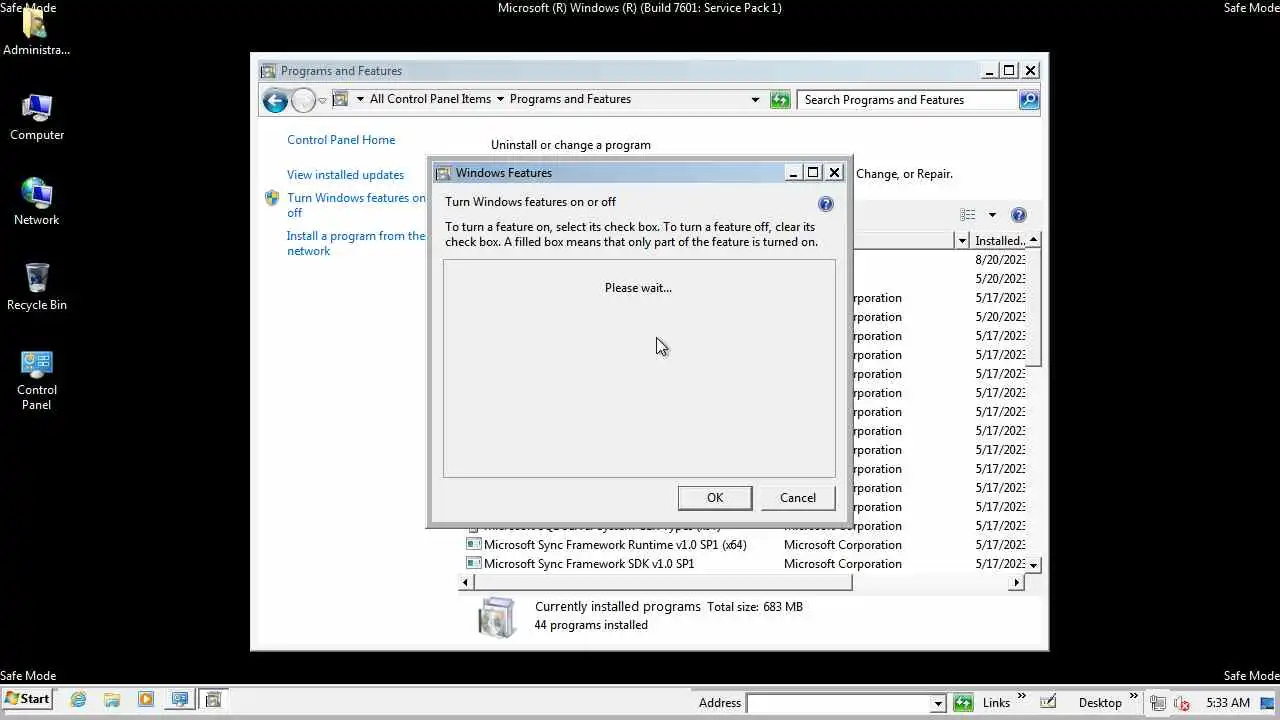Click Turn Windows features on or off link

(x=356, y=205)
